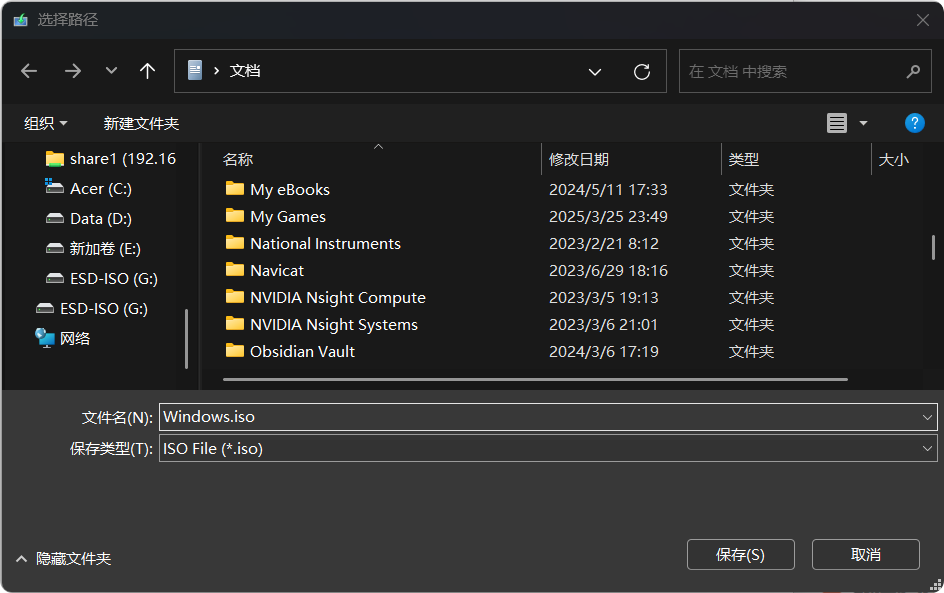This screenshot has width=944, height=593.
Task: Open the 保存类型 ISO File dropdown
Action: [548, 449]
